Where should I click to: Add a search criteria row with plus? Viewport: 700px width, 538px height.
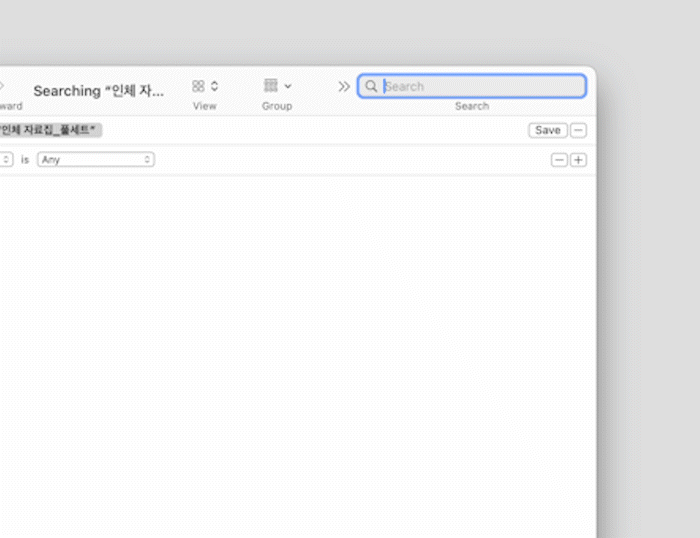(578, 160)
